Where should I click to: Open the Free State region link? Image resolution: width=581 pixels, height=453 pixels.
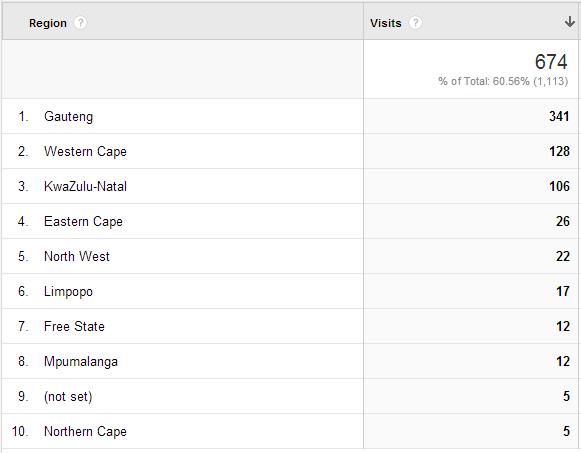74,326
